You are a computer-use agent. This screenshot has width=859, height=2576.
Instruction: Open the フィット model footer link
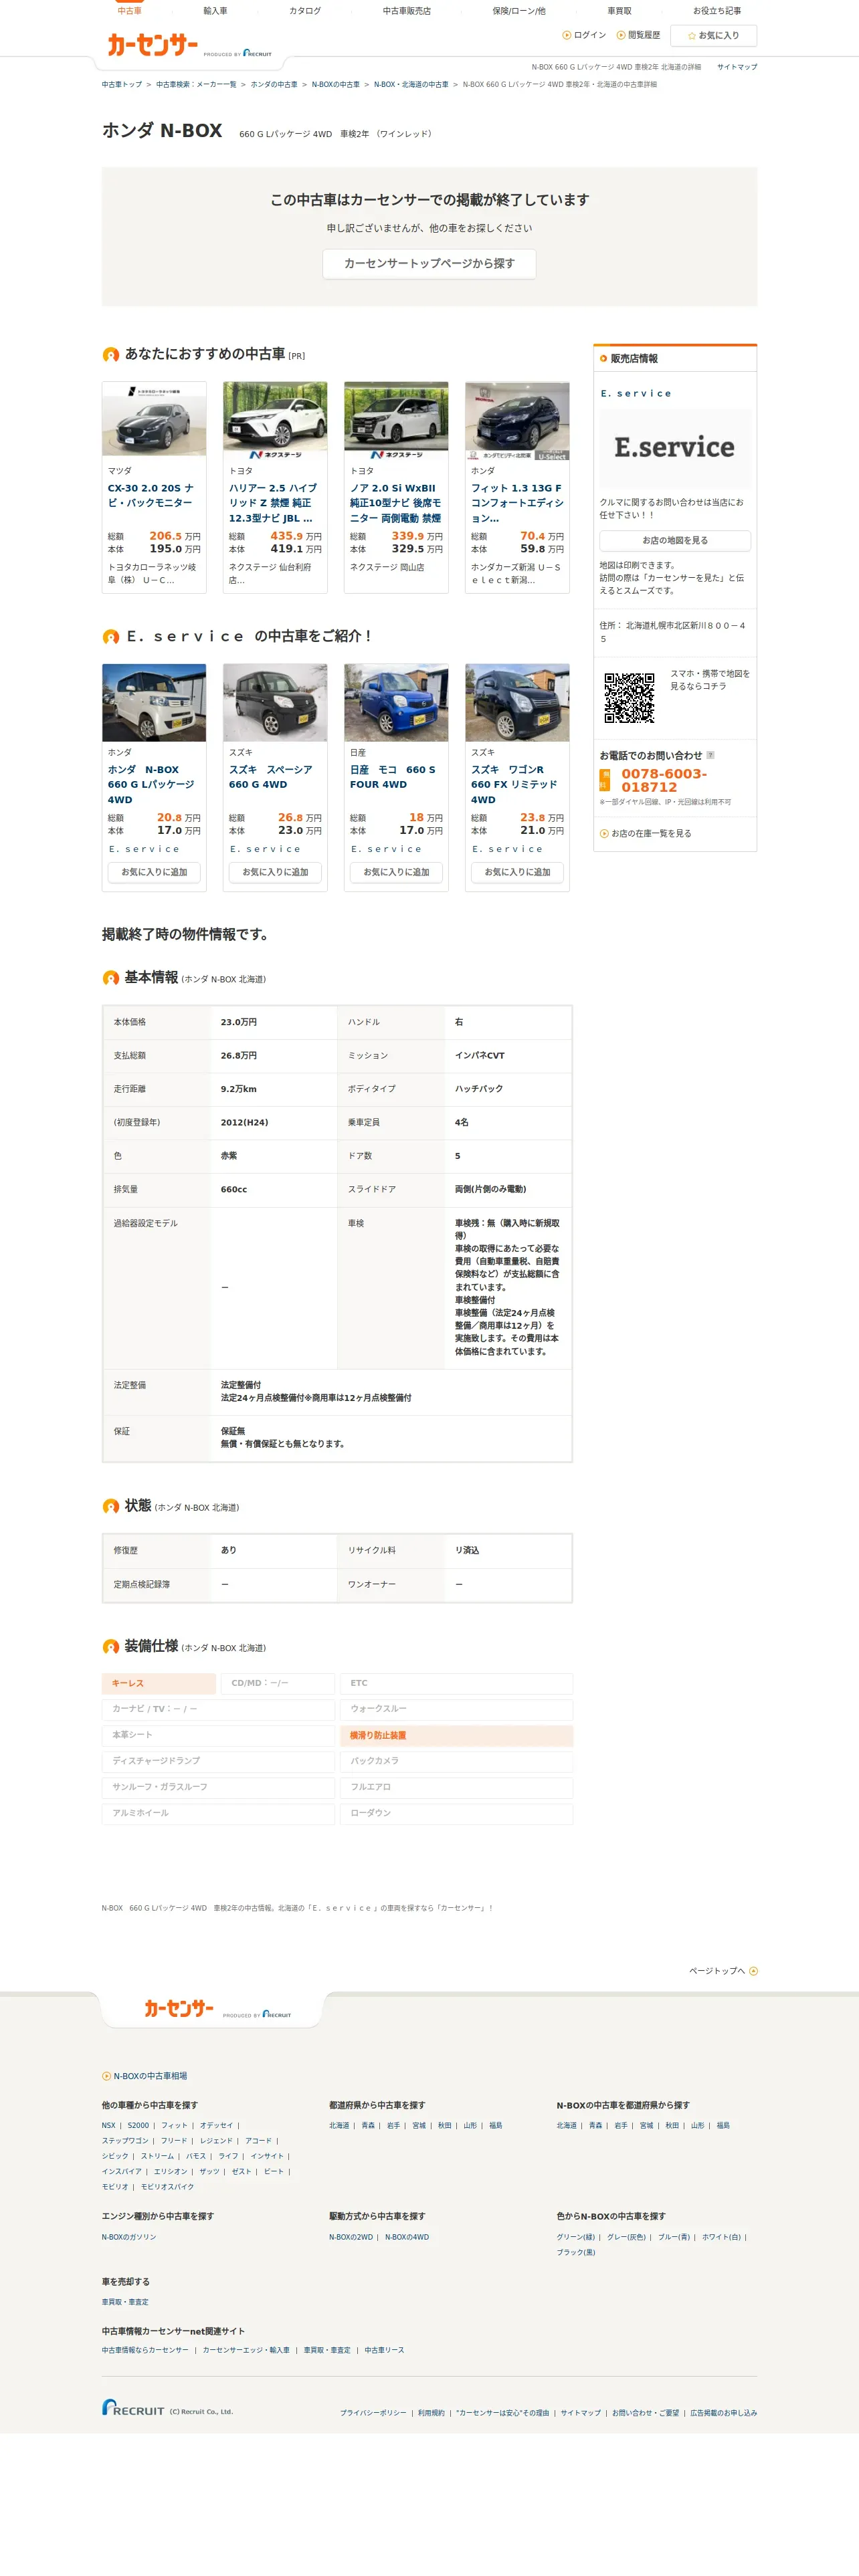[174, 2125]
